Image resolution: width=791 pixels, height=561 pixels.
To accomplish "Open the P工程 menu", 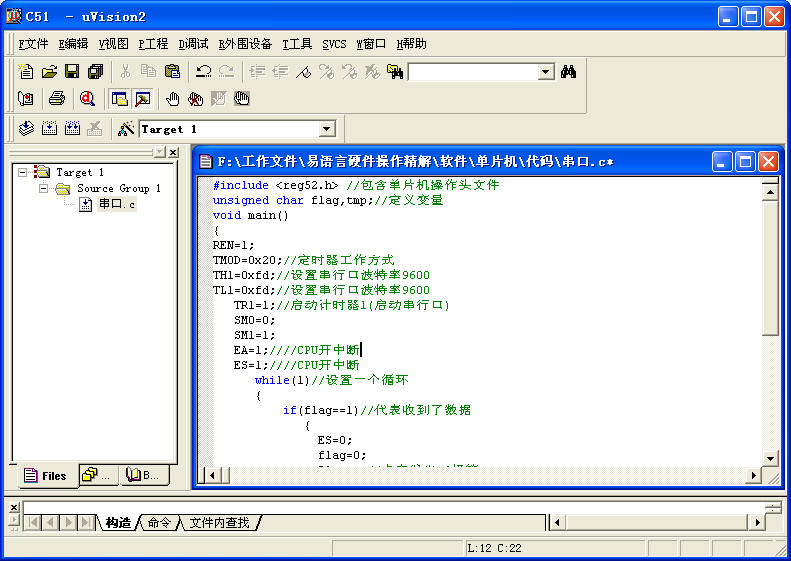I will click(153, 43).
